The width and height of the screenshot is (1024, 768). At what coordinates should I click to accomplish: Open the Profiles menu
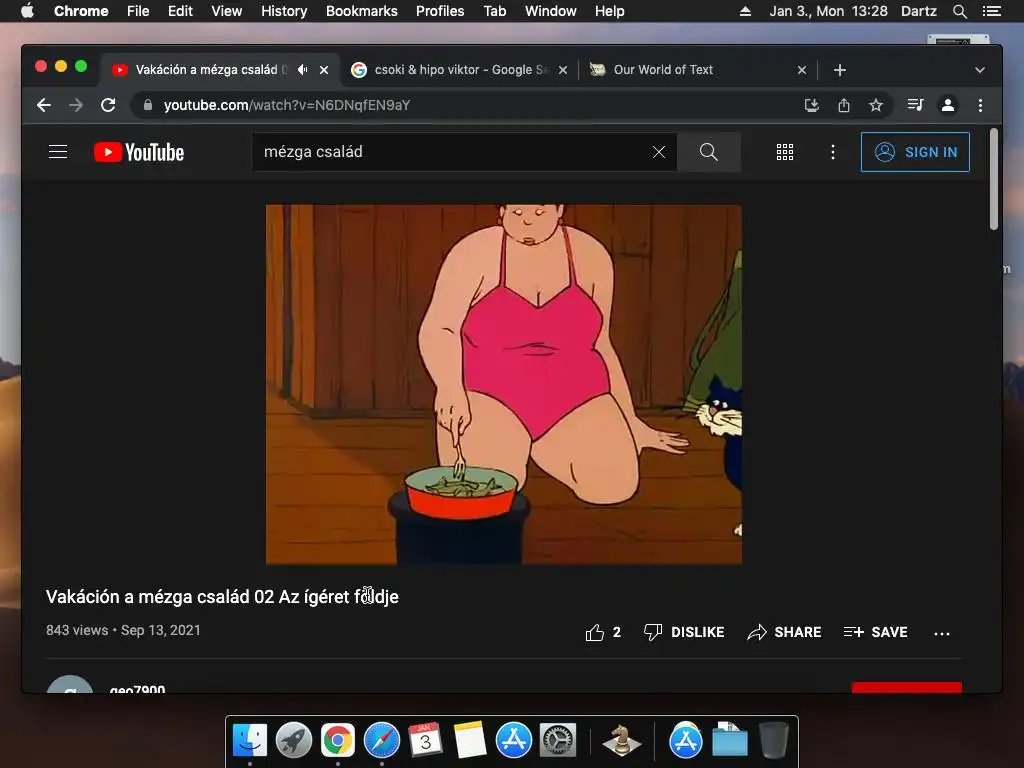click(440, 11)
